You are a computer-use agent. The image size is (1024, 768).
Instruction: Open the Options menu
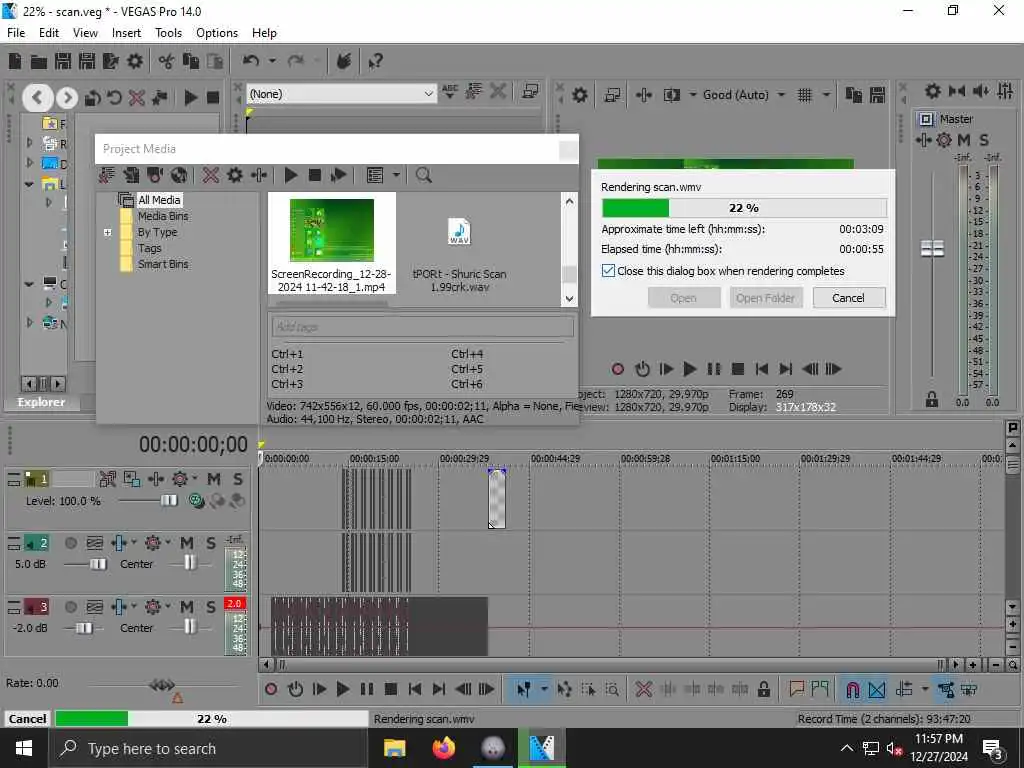(217, 33)
